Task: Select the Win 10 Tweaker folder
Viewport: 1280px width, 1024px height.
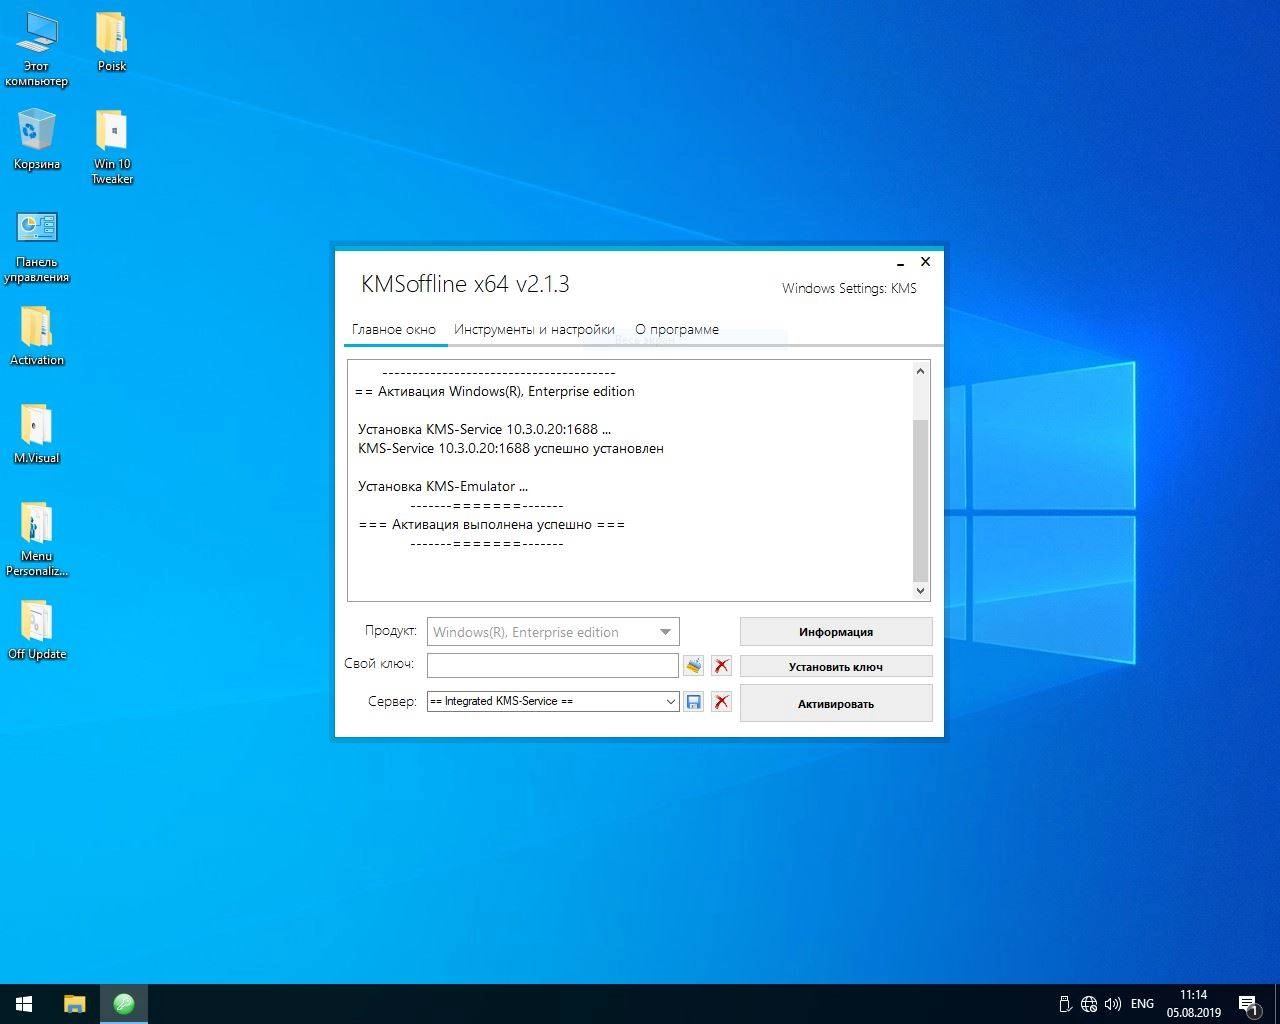Action: (112, 147)
